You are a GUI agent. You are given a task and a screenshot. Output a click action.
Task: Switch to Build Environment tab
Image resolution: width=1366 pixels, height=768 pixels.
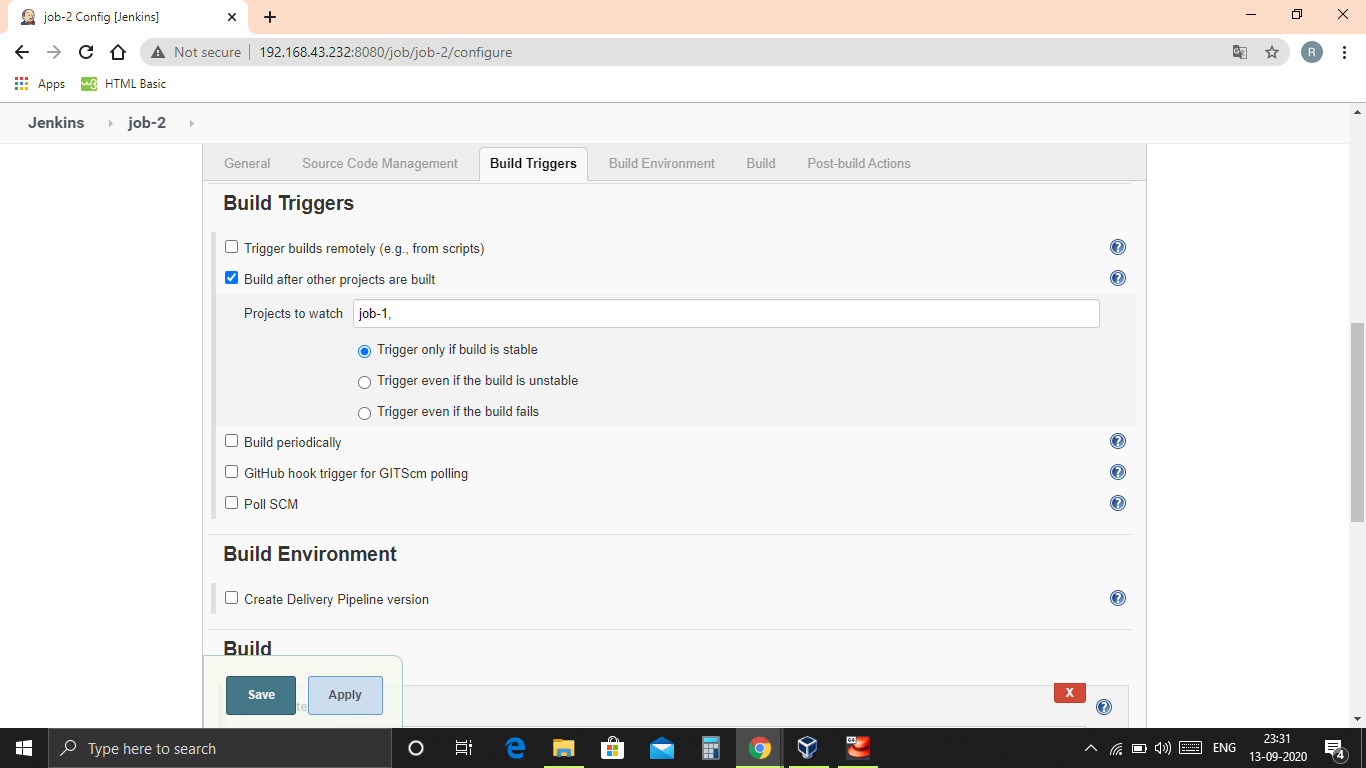662,163
